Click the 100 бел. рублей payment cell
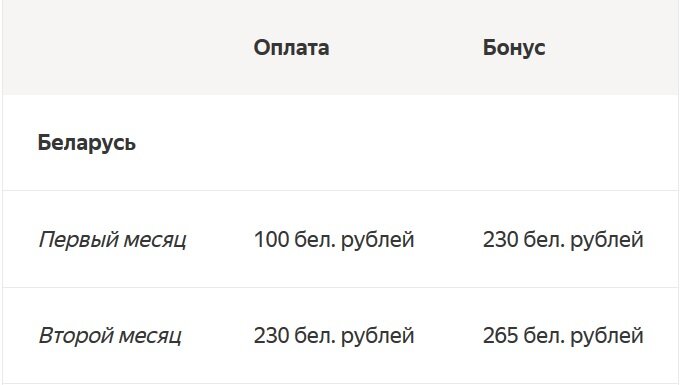The image size is (680, 385). [x=334, y=239]
